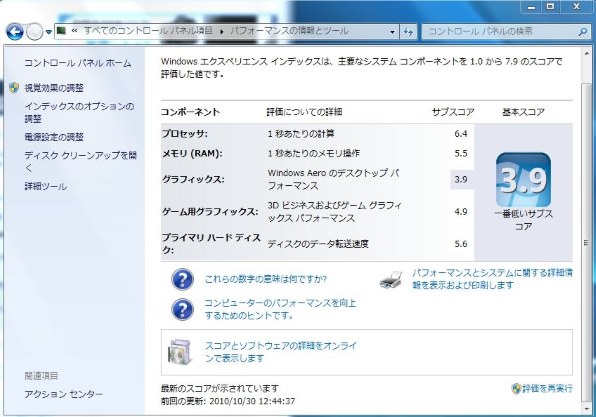Screen dimensions: 596x417
Task: Click scrollbar up arrow
Action: pyautogui.click(x=586, y=53)
